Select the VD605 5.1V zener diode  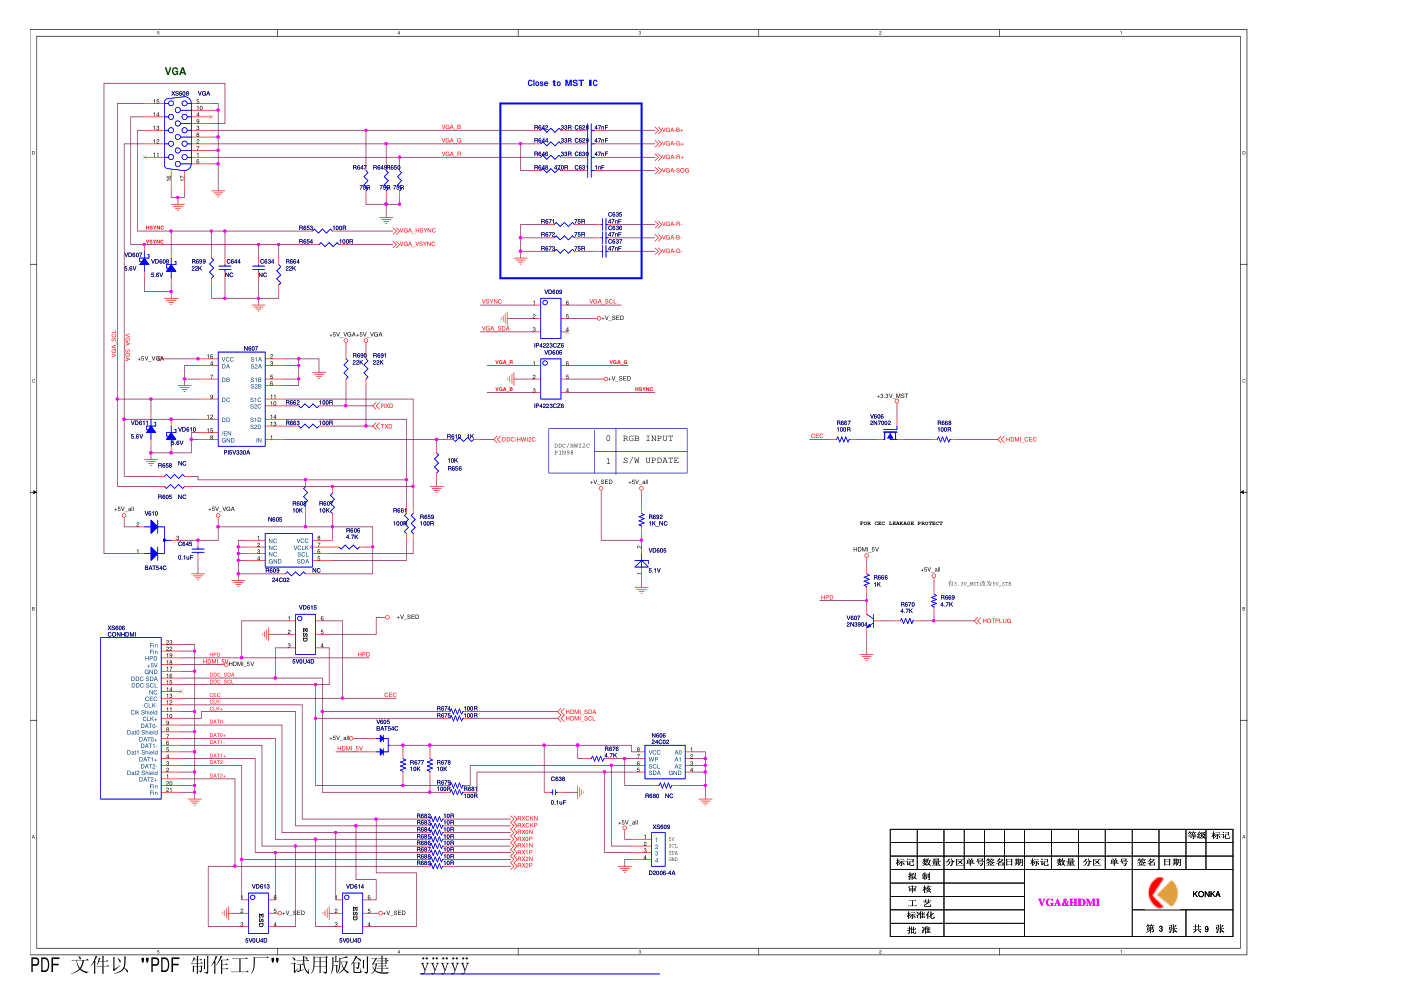coord(642,565)
